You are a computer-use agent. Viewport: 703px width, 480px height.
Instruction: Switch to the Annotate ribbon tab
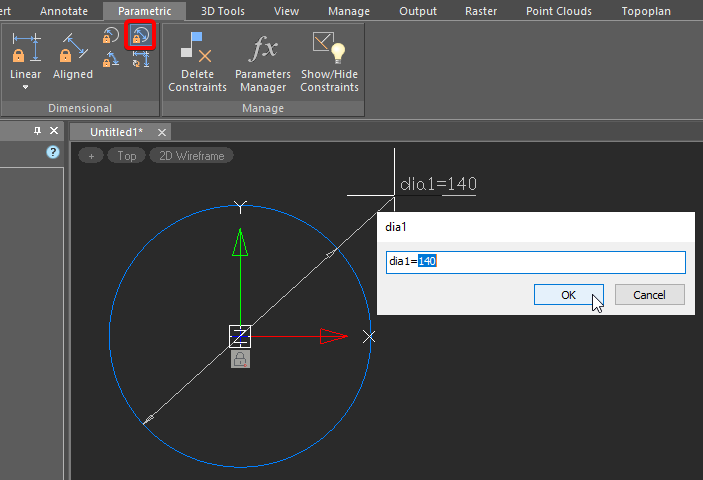point(64,11)
